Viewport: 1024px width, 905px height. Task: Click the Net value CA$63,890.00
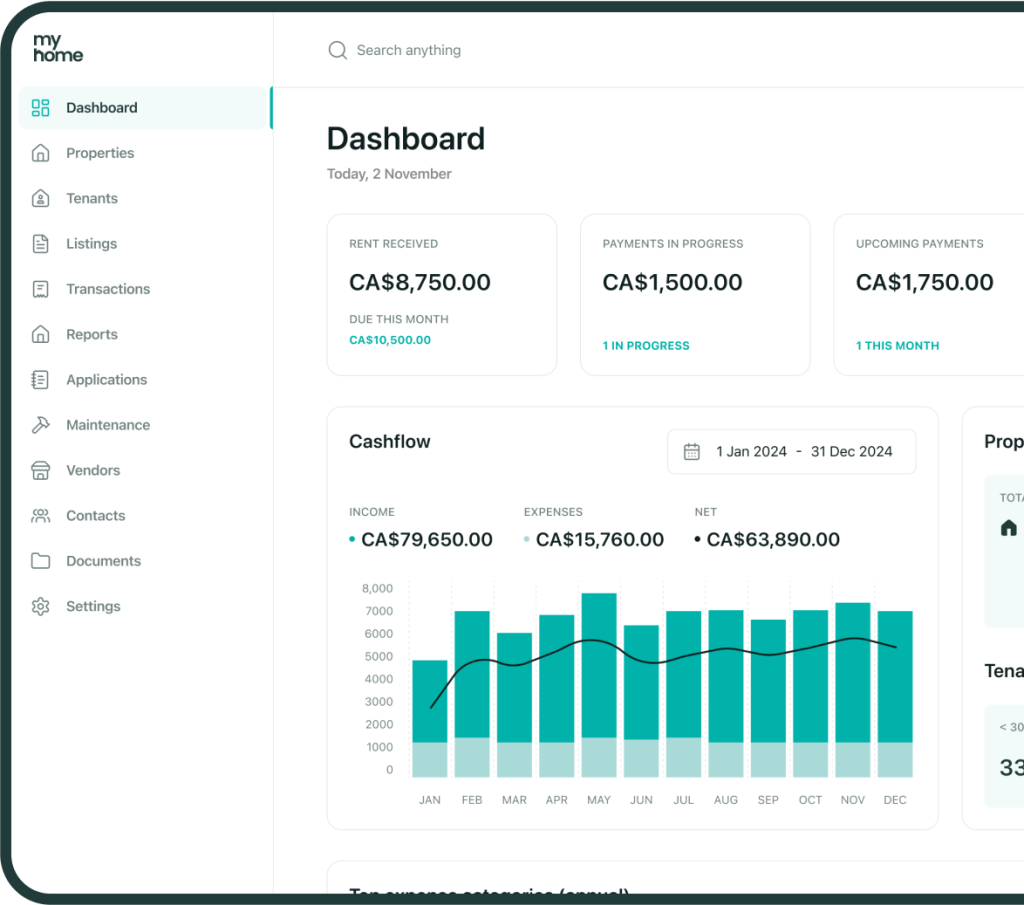773,540
